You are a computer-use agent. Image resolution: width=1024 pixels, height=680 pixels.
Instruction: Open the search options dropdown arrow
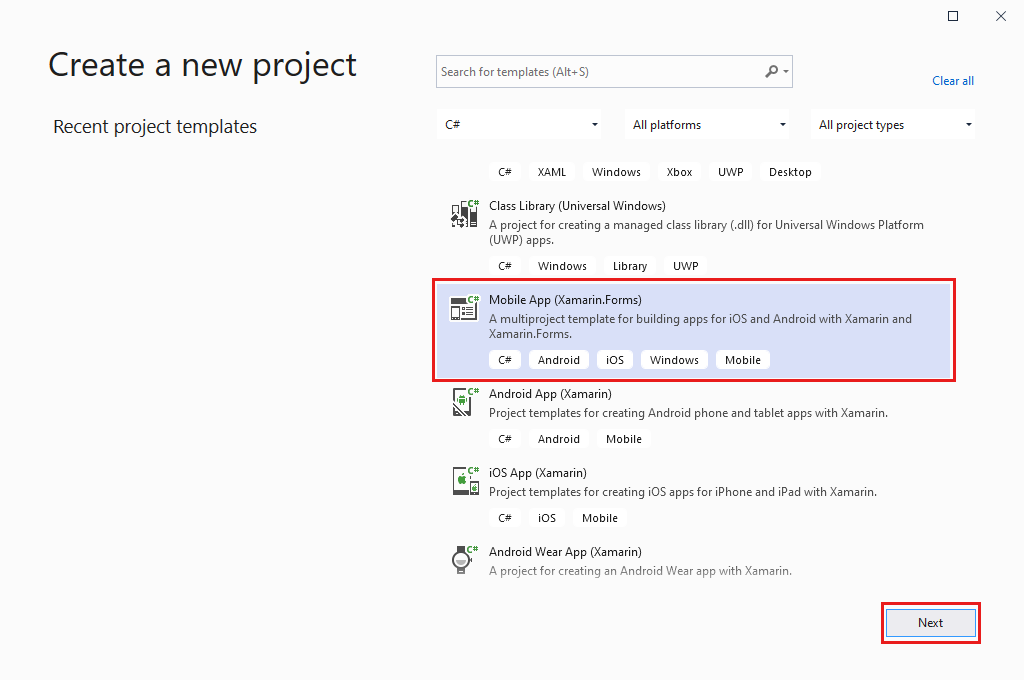pyautogui.click(x=786, y=72)
